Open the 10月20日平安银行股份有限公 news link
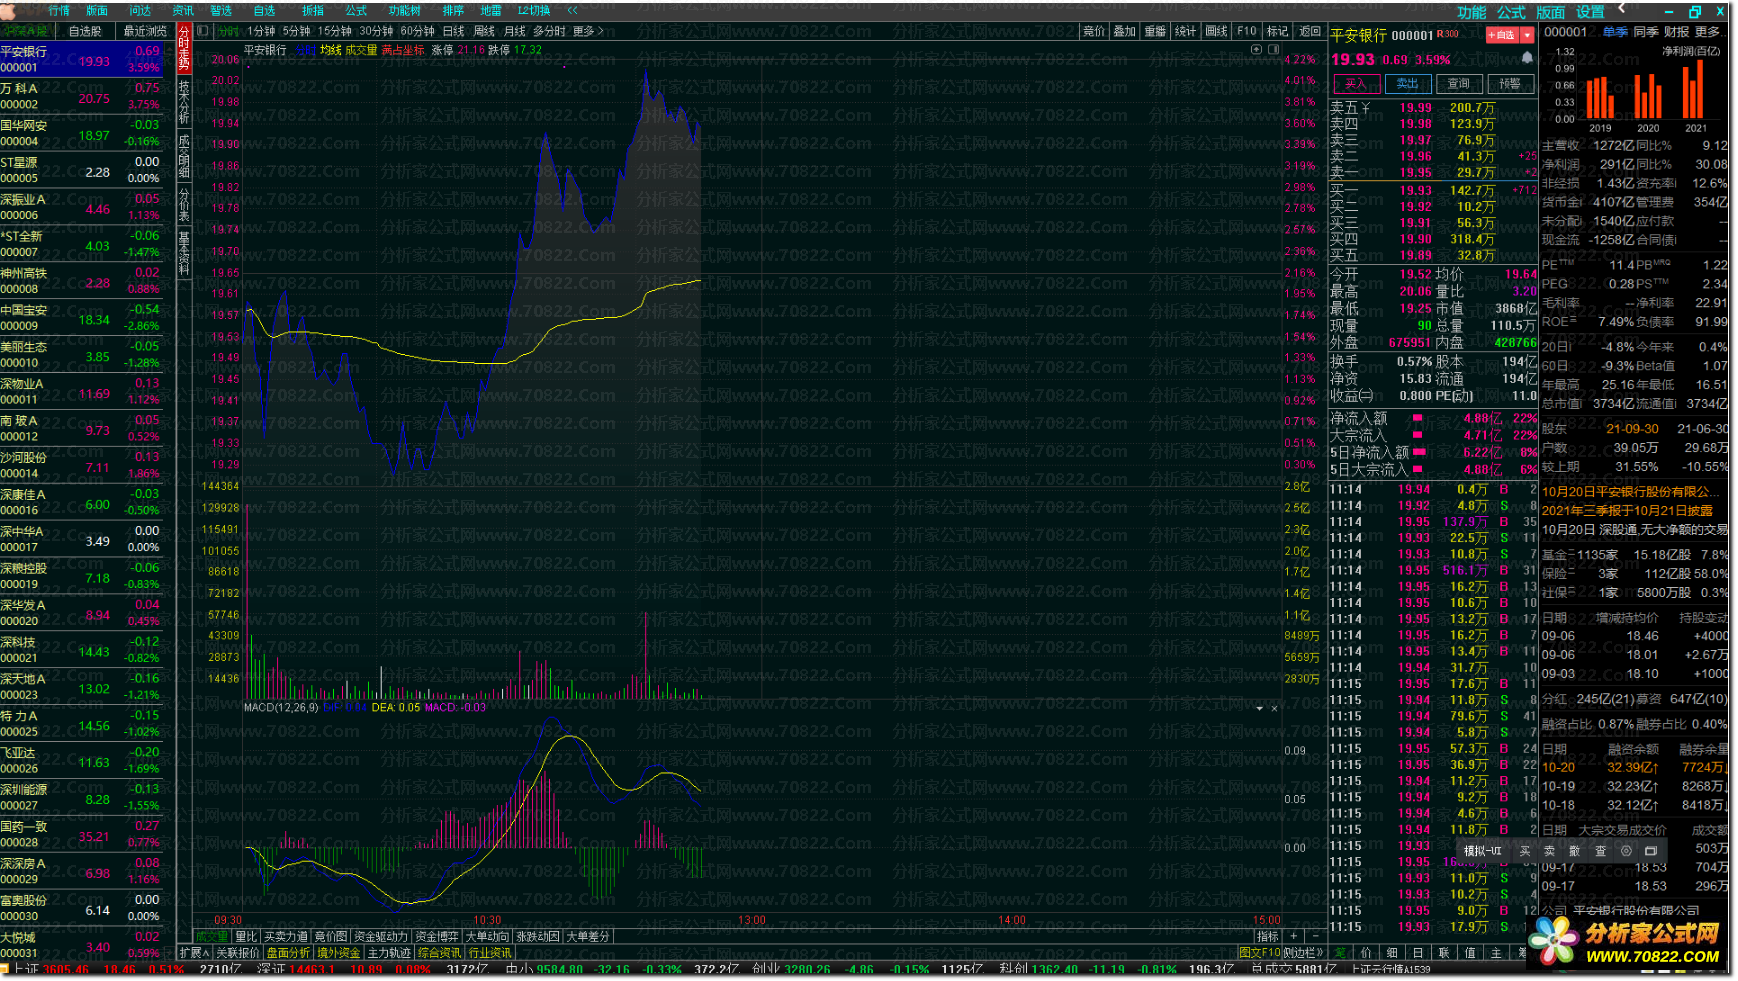1738x981 pixels. pyautogui.click(x=1630, y=491)
